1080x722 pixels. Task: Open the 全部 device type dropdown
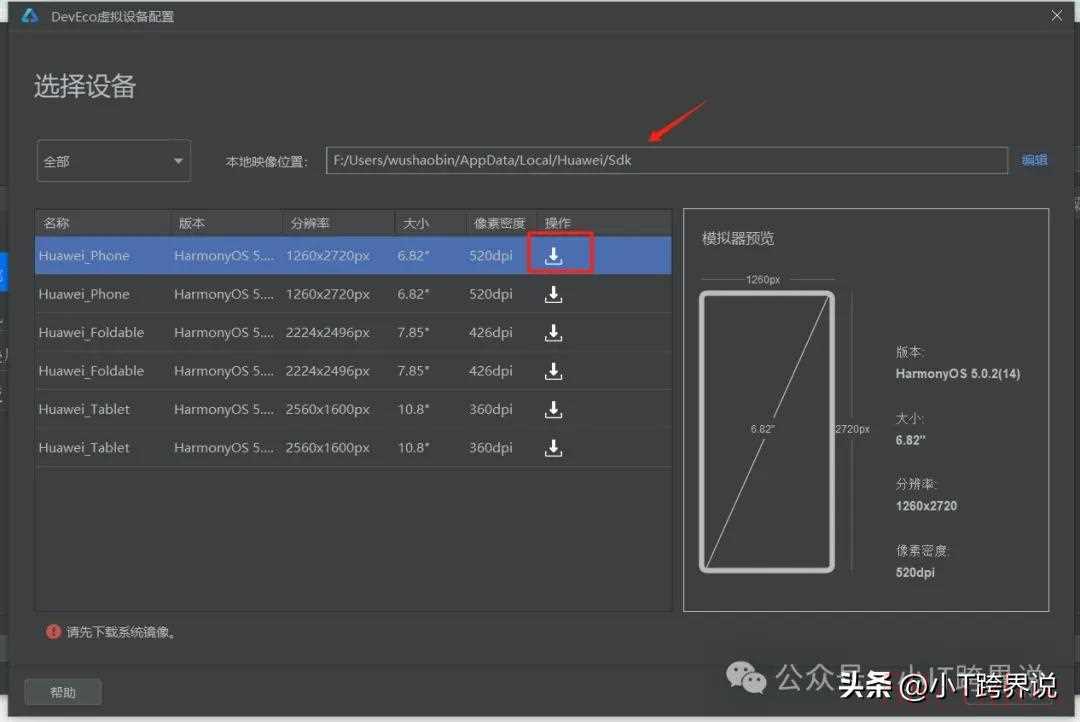pos(114,161)
